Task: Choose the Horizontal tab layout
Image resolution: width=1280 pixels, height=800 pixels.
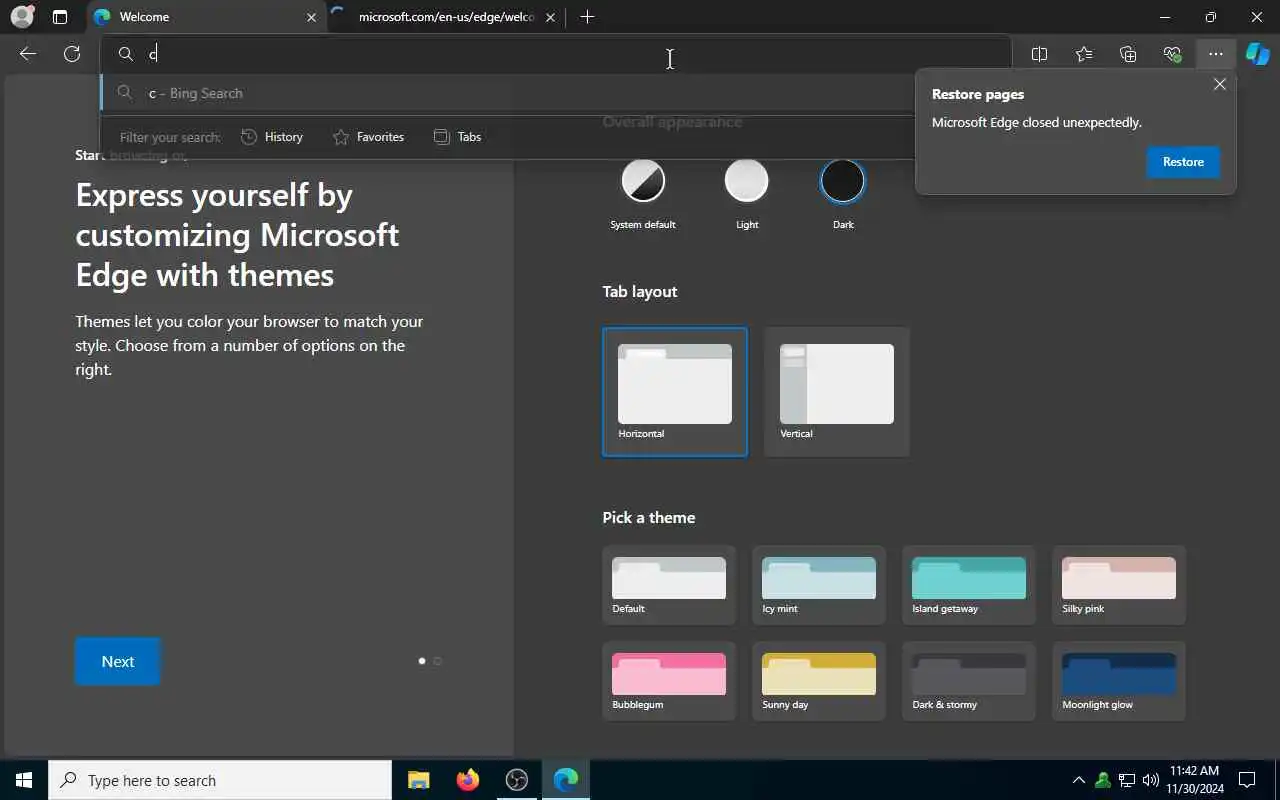Action: click(675, 392)
